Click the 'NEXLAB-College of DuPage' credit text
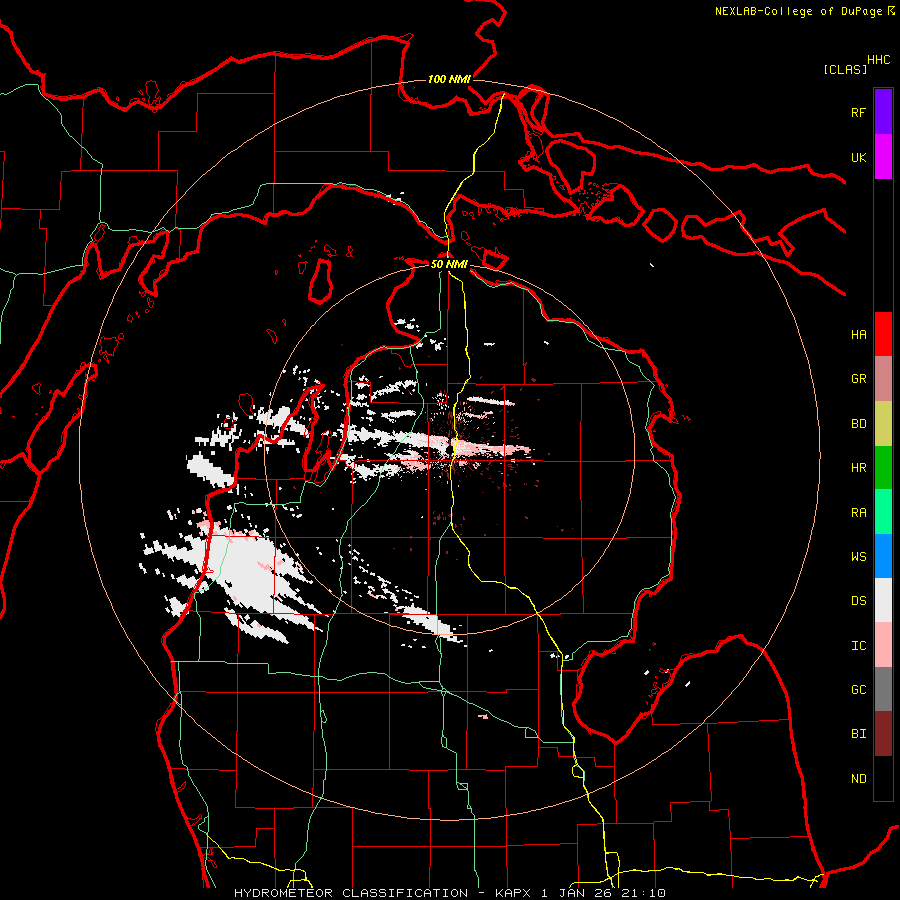Viewport: 900px width, 900px height. [798, 11]
